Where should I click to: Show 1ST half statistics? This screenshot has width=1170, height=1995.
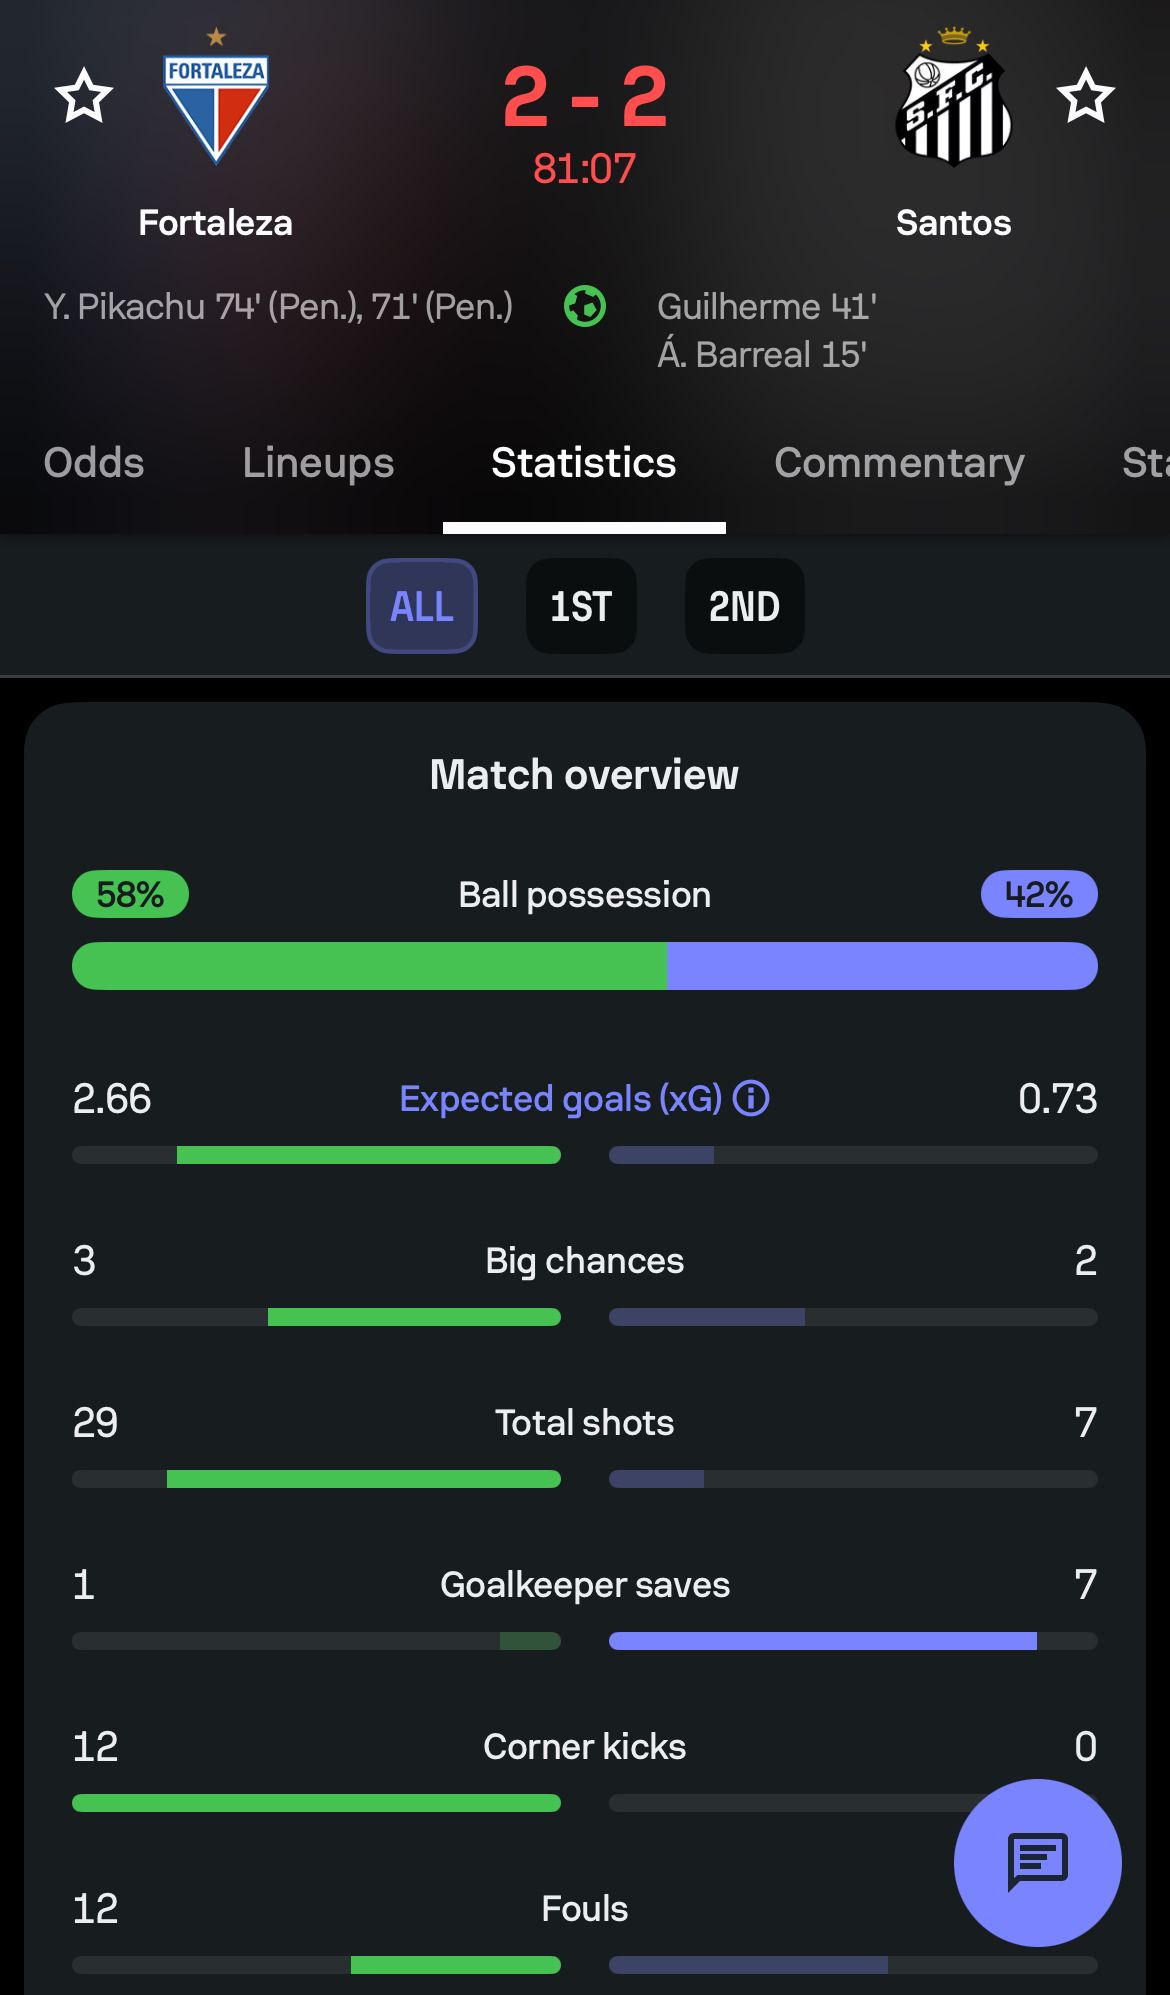pos(581,606)
